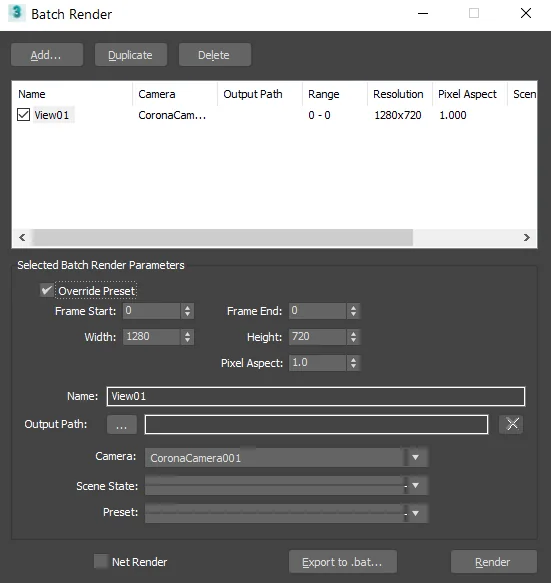Screen dimensions: 551x583
Task: Duplicate the selected batch view
Action: coord(130,55)
